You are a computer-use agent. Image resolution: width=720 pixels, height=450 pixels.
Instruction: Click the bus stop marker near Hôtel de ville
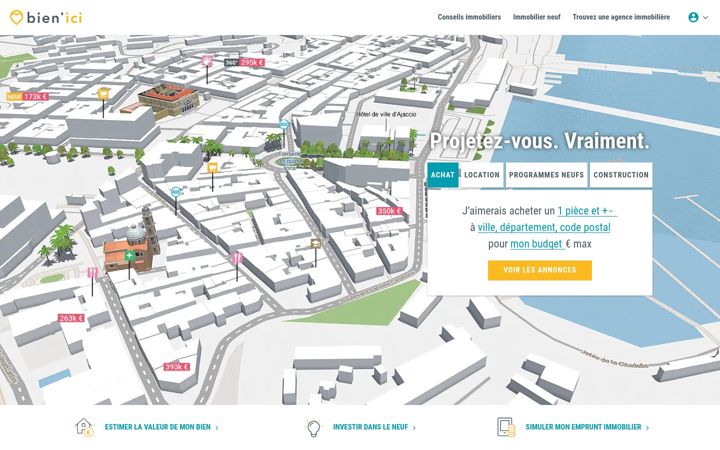[x=284, y=124]
